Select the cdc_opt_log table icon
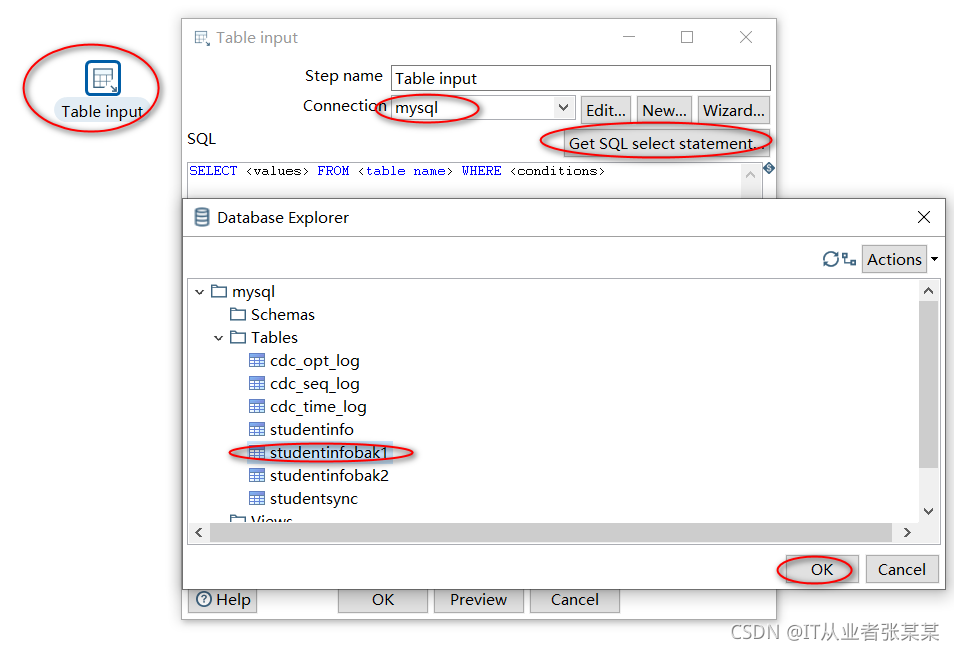Viewport: 954px width, 650px height. (x=257, y=361)
